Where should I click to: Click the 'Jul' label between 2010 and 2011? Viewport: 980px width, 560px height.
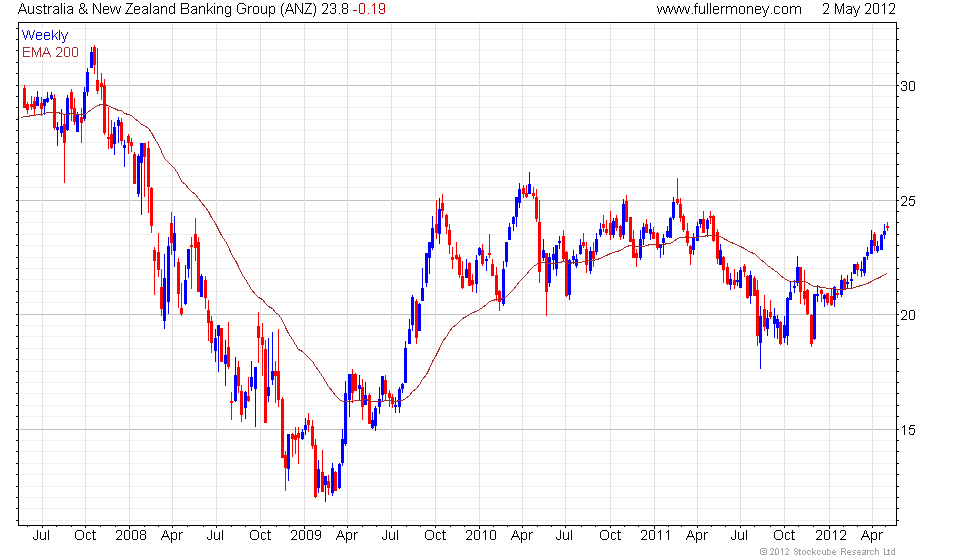coord(564,536)
